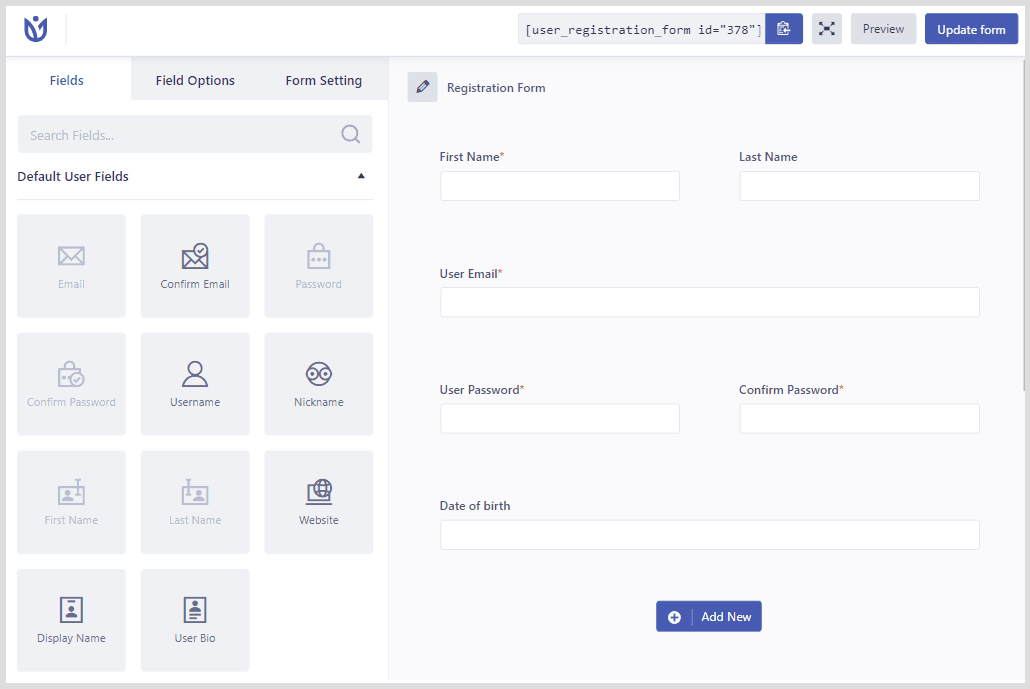Click the User Email input box

709,302
